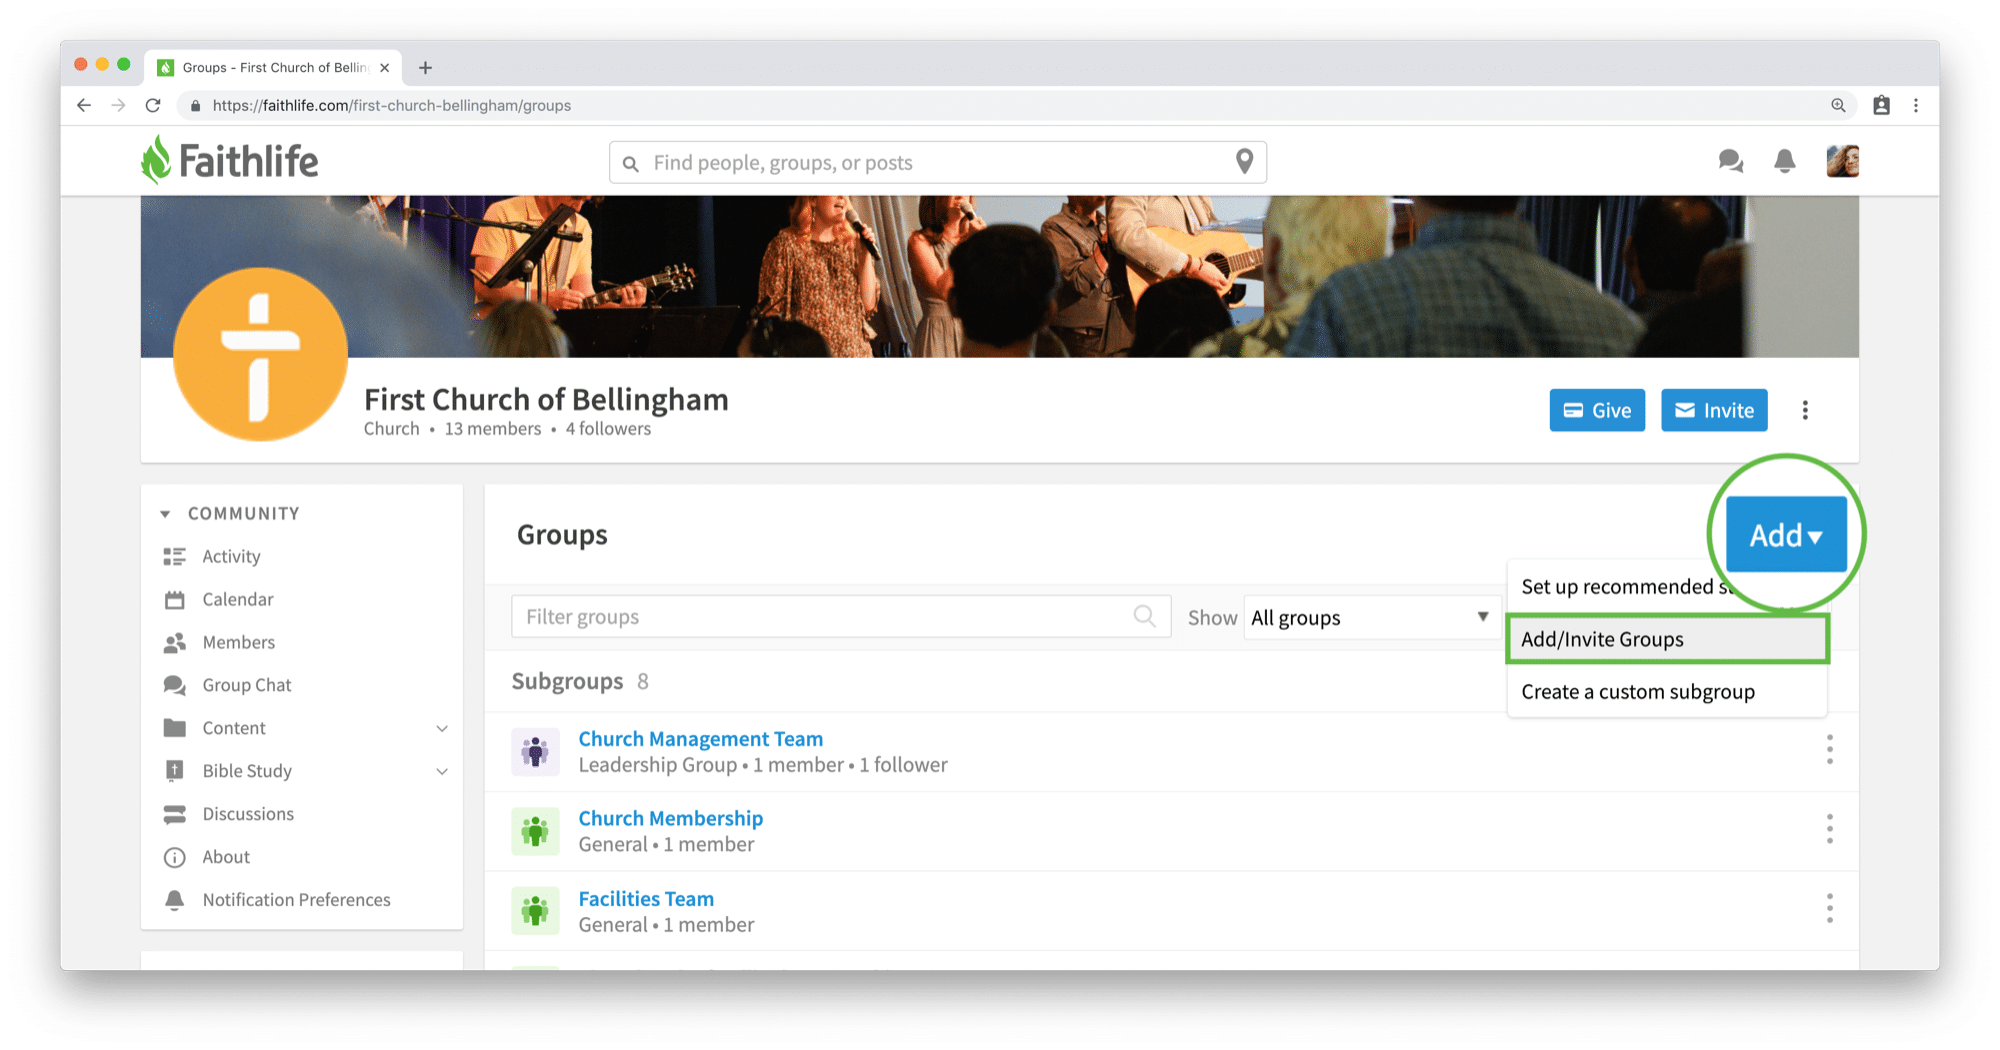This screenshot has width=2000, height=1050.
Task: Click the Give button
Action: (1597, 410)
